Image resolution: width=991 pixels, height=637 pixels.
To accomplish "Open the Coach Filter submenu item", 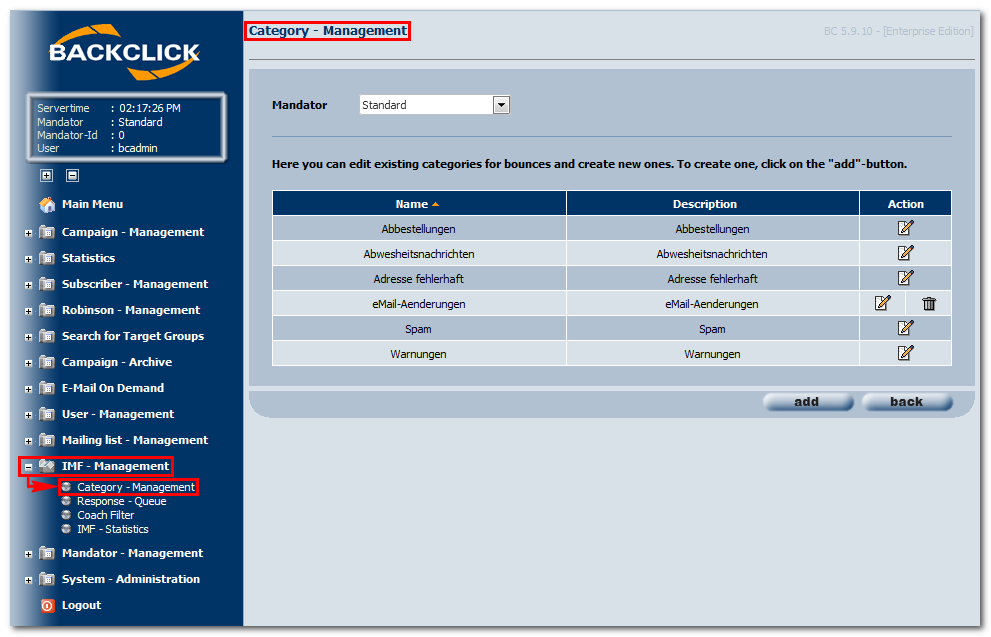I will (x=106, y=515).
